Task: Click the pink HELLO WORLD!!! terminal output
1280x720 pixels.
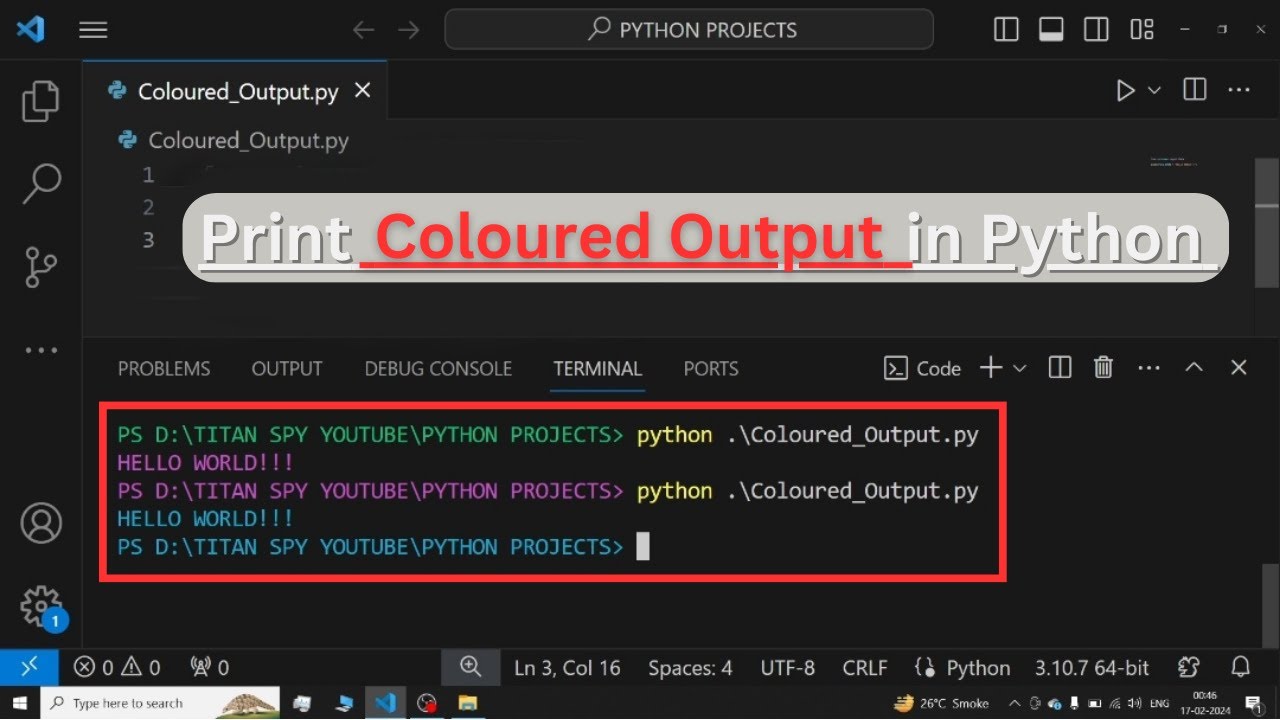Action: click(x=205, y=463)
